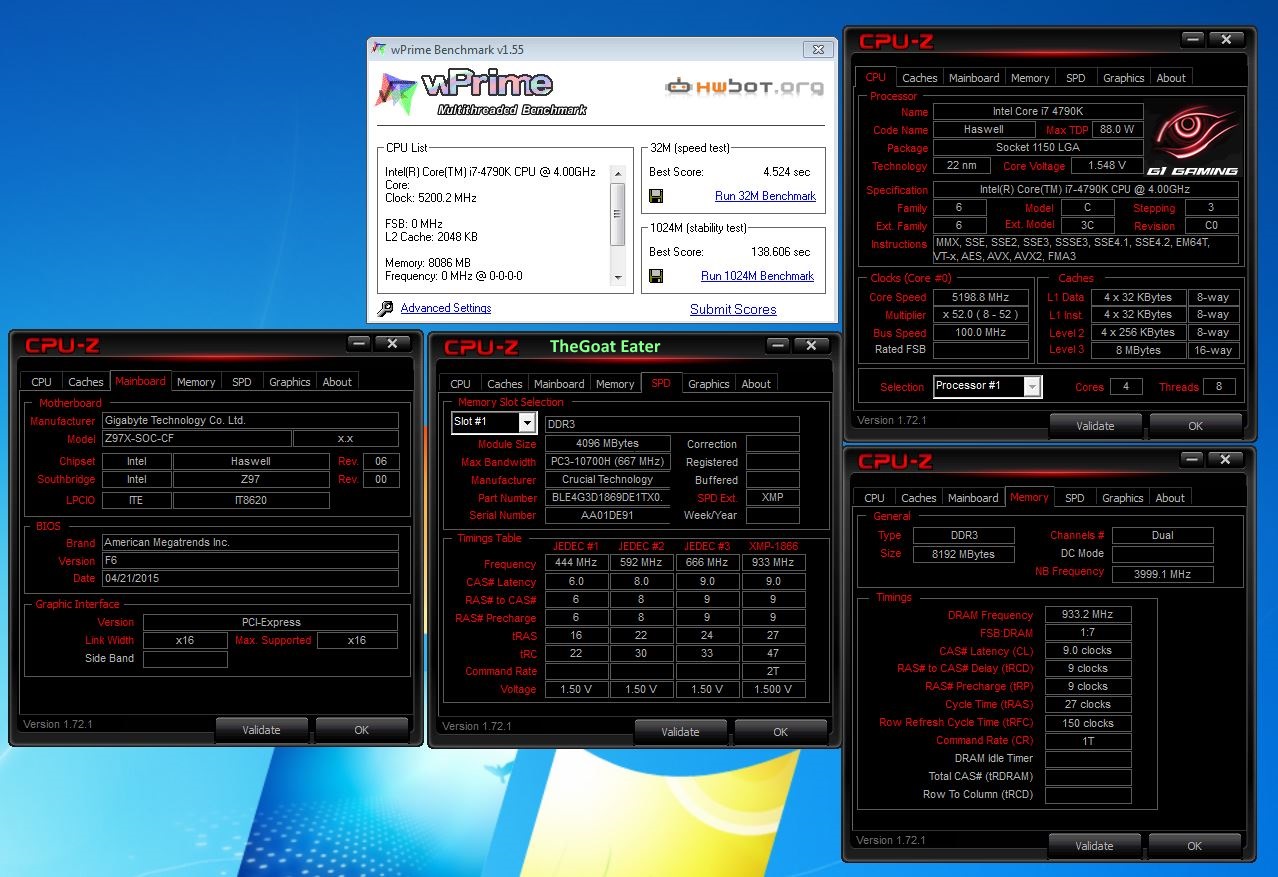Open Slot #1 dropdown in SPD window
The height and width of the screenshot is (877, 1278).
pyautogui.click(x=527, y=423)
